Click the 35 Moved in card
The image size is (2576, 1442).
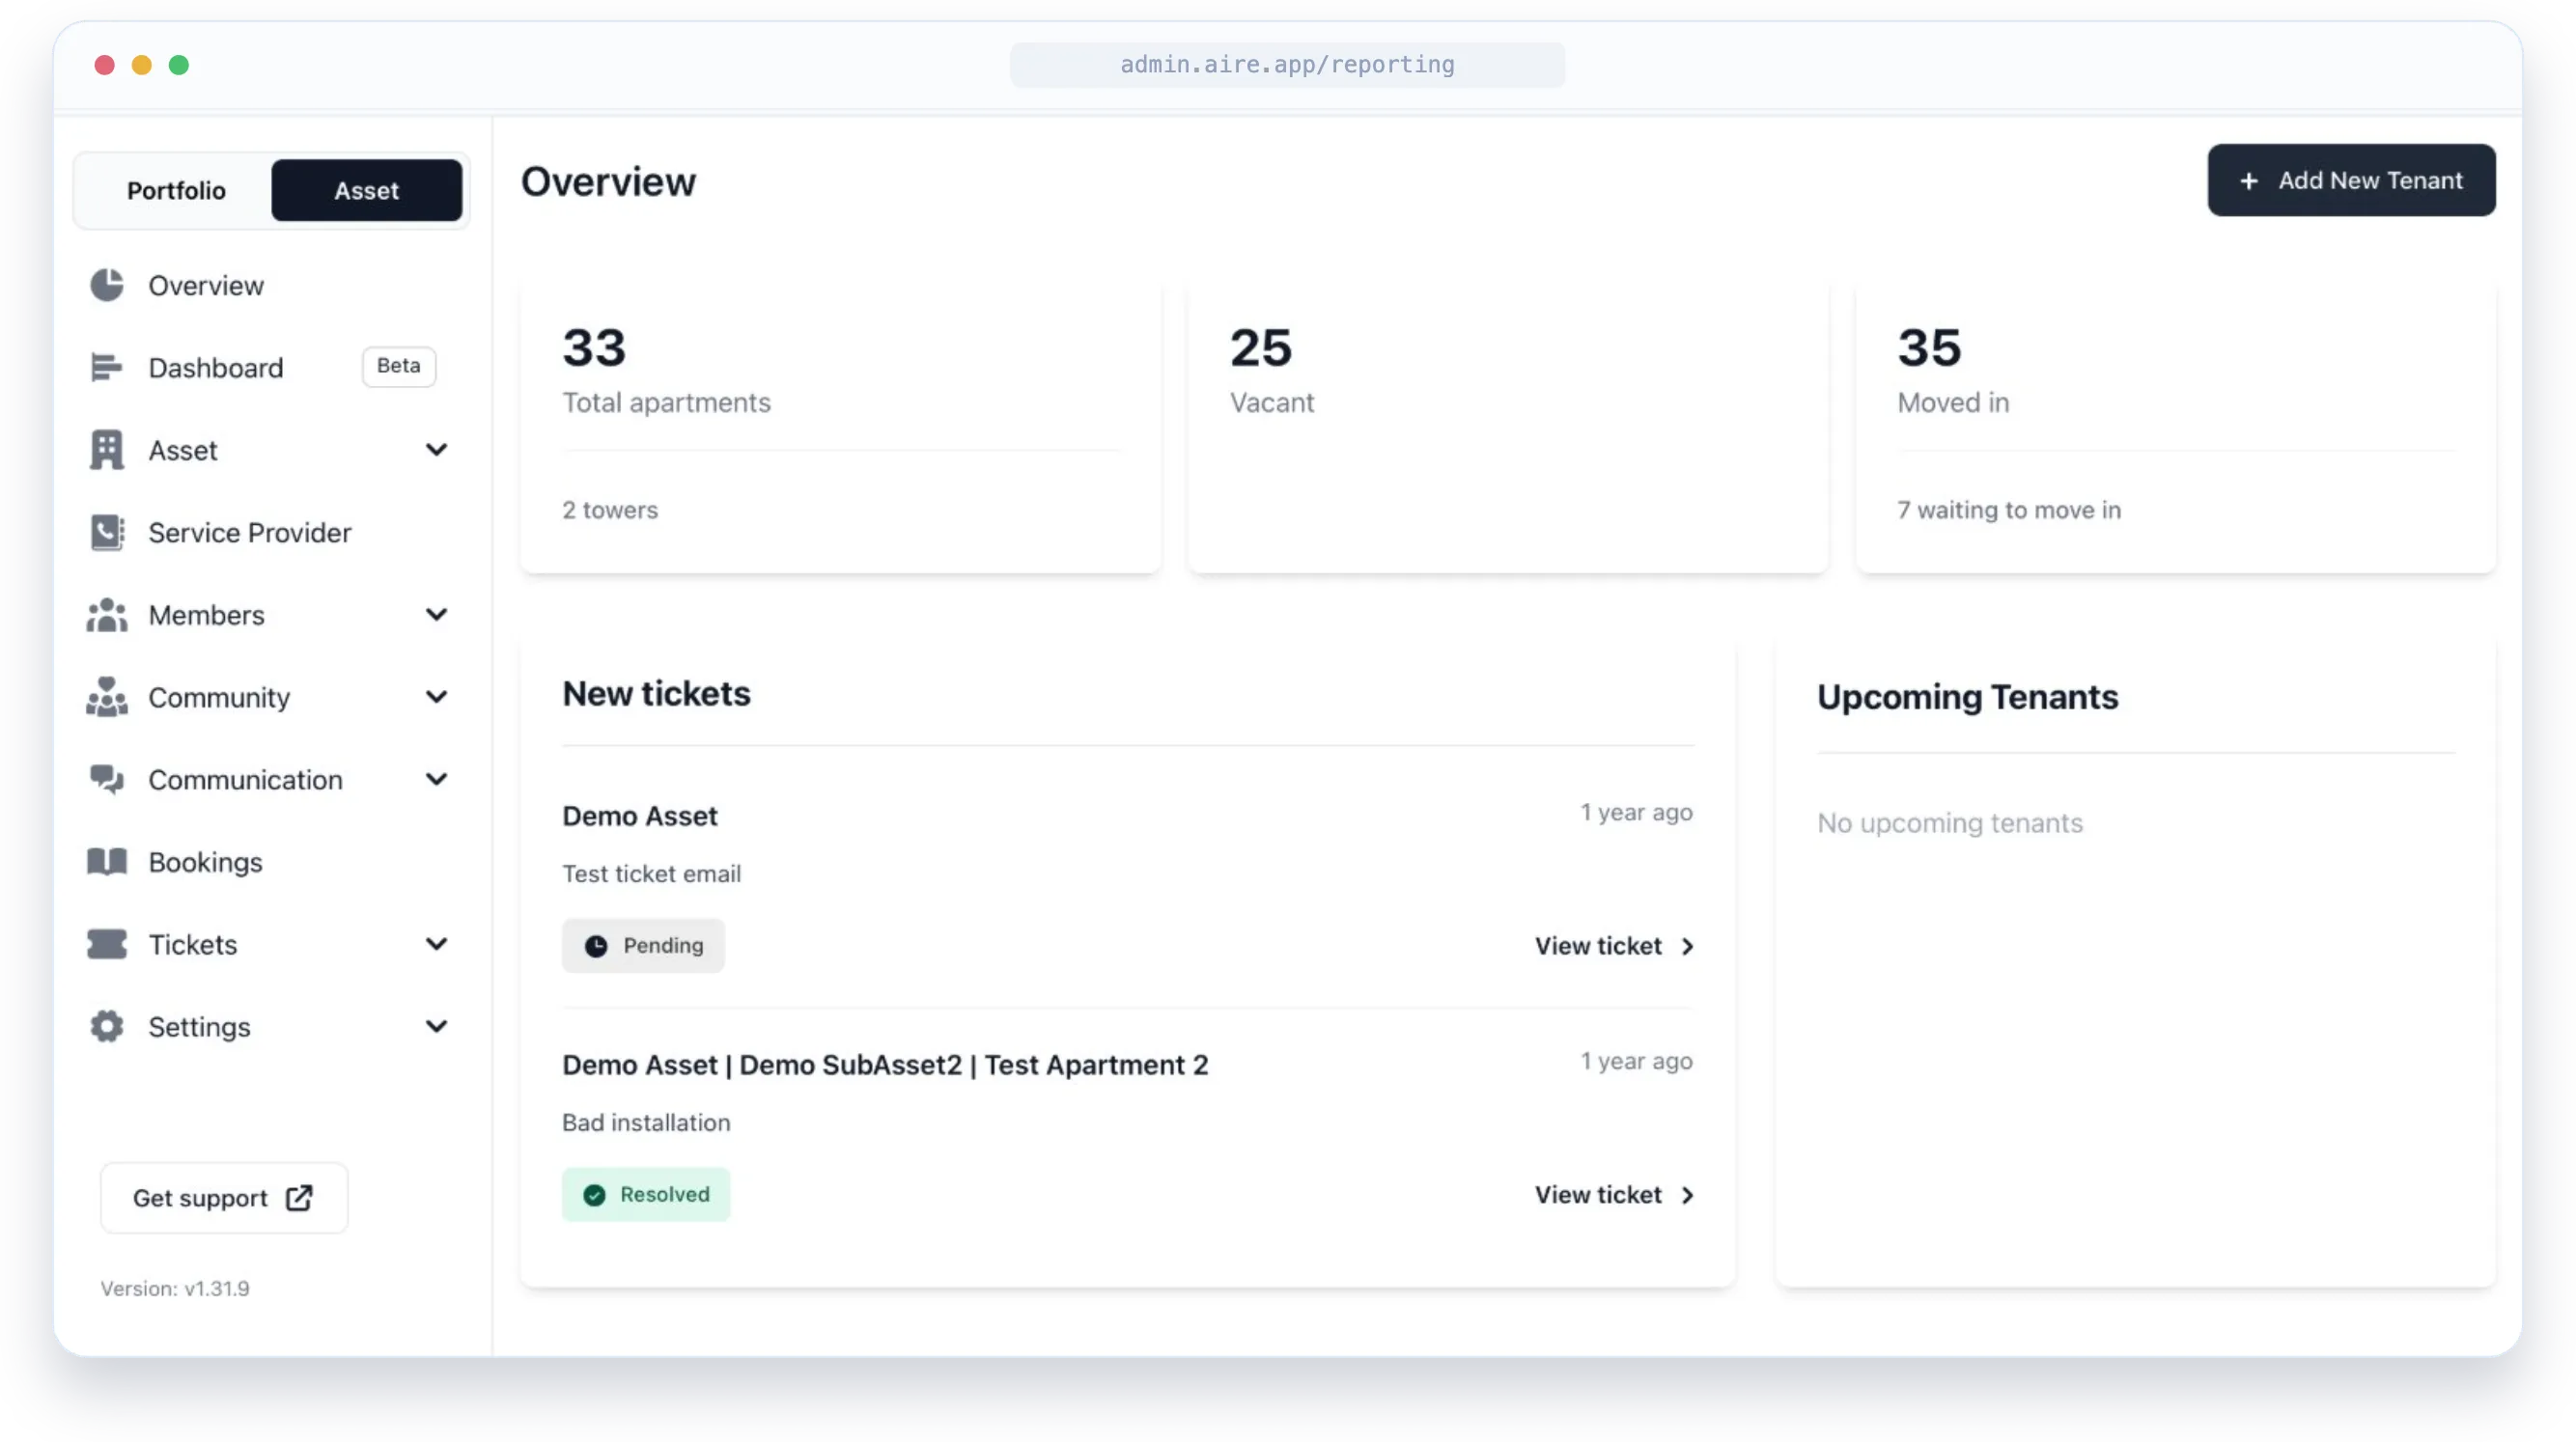tap(2175, 427)
